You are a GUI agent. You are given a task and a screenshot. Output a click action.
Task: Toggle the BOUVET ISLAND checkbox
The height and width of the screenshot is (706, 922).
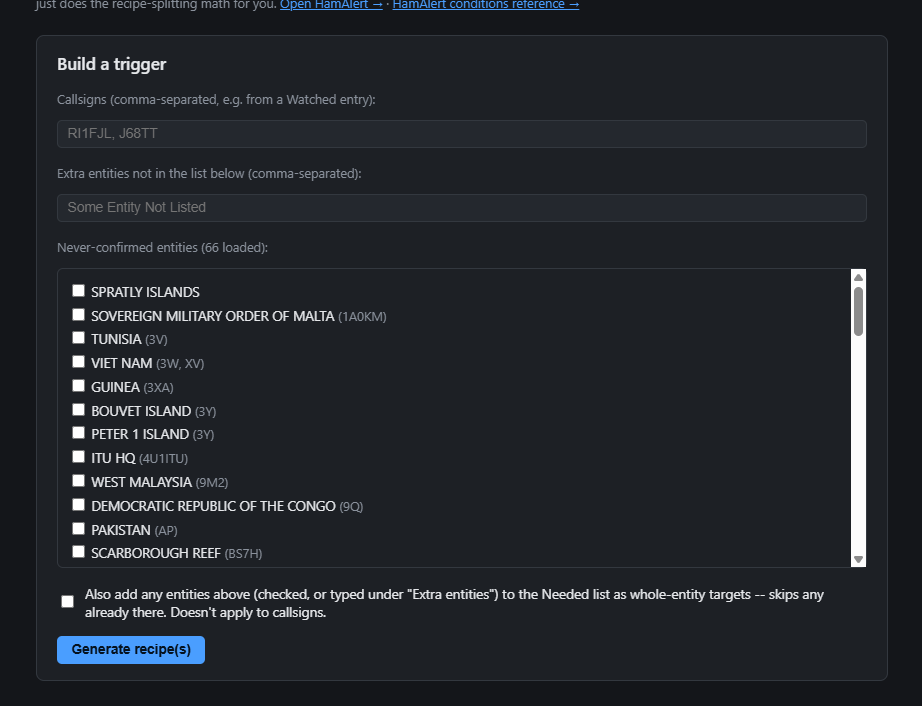coord(78,409)
